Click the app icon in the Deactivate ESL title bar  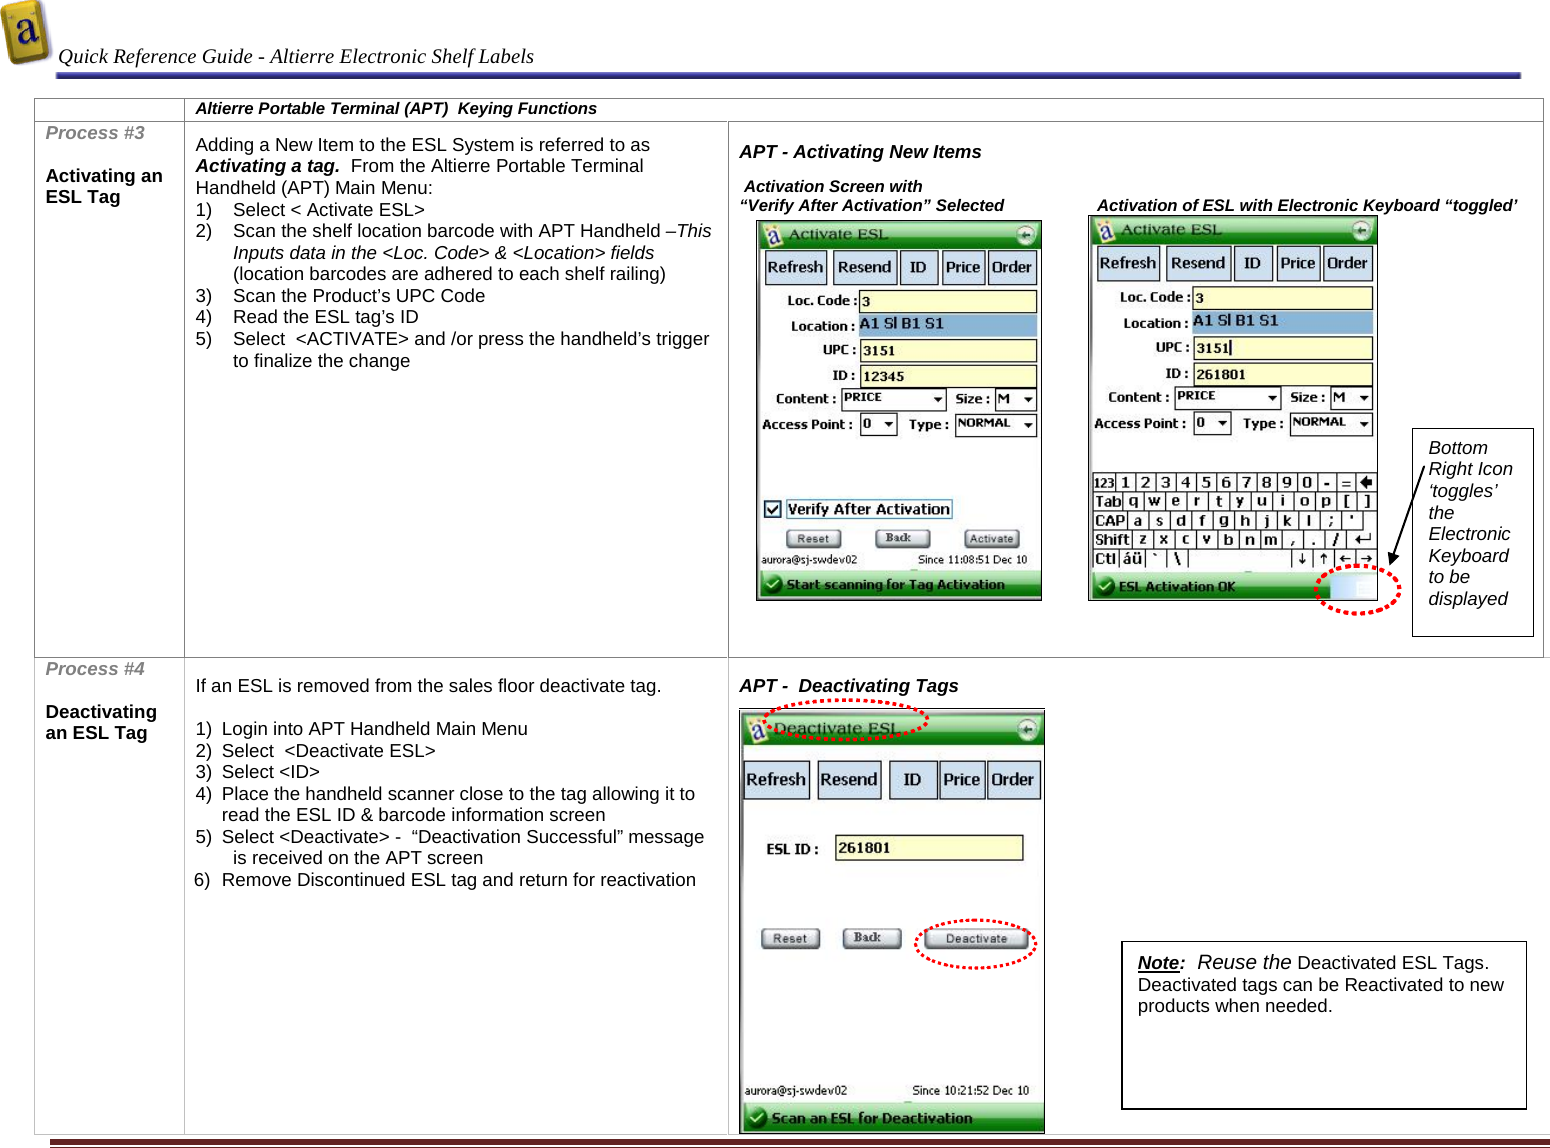click(x=757, y=730)
